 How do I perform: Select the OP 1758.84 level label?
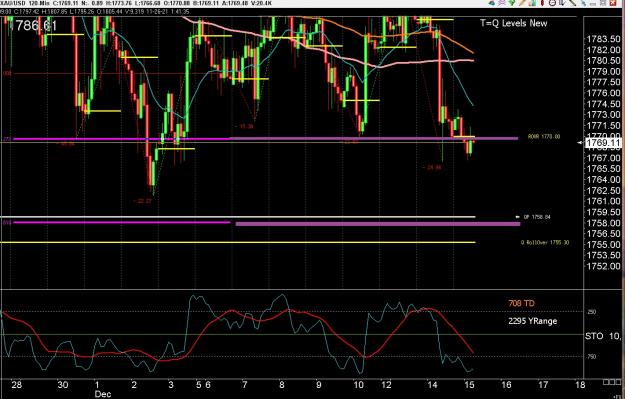[x=537, y=217]
